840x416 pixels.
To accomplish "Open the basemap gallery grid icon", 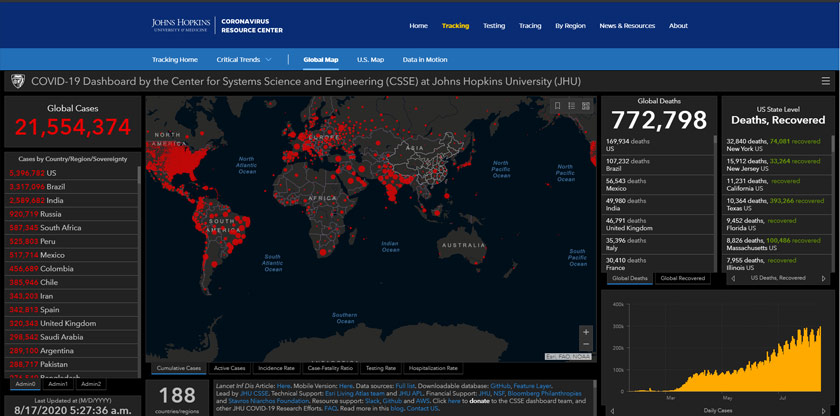I will 586,106.
